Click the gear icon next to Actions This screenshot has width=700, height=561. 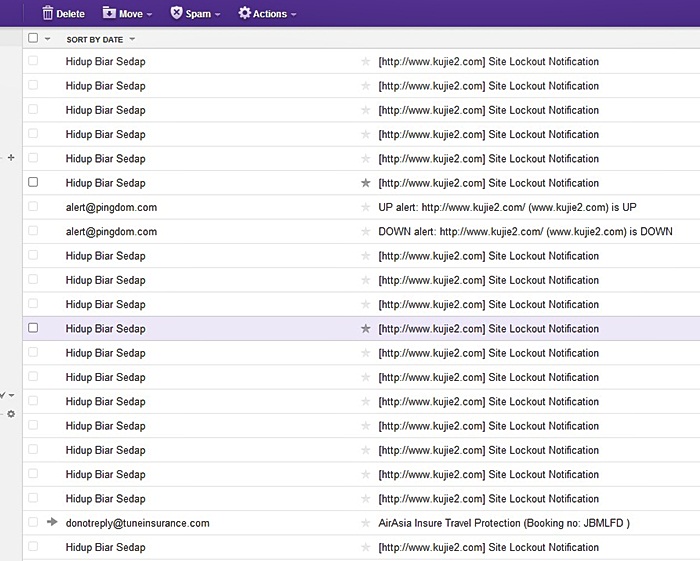point(244,14)
